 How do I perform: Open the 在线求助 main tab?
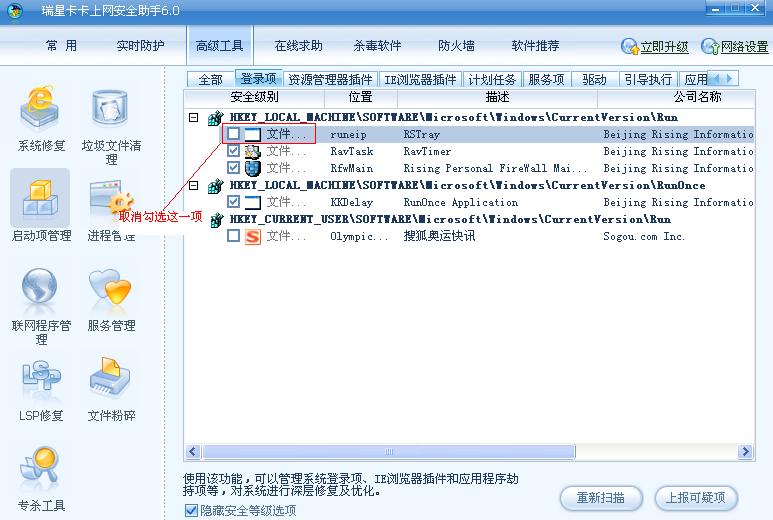[x=298, y=46]
